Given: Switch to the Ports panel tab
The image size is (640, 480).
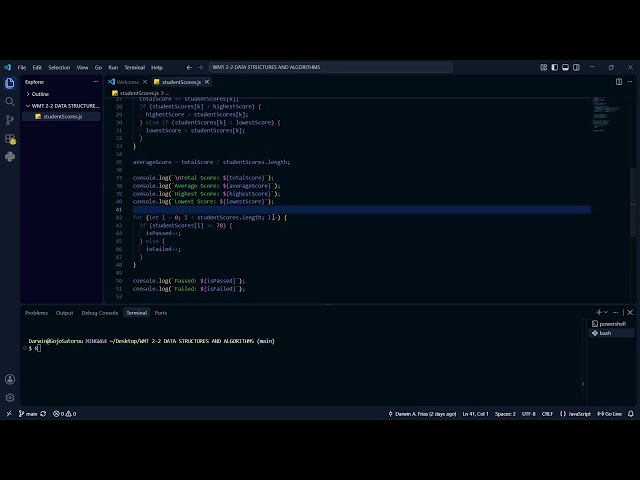Looking at the screenshot, I should tap(161, 313).
